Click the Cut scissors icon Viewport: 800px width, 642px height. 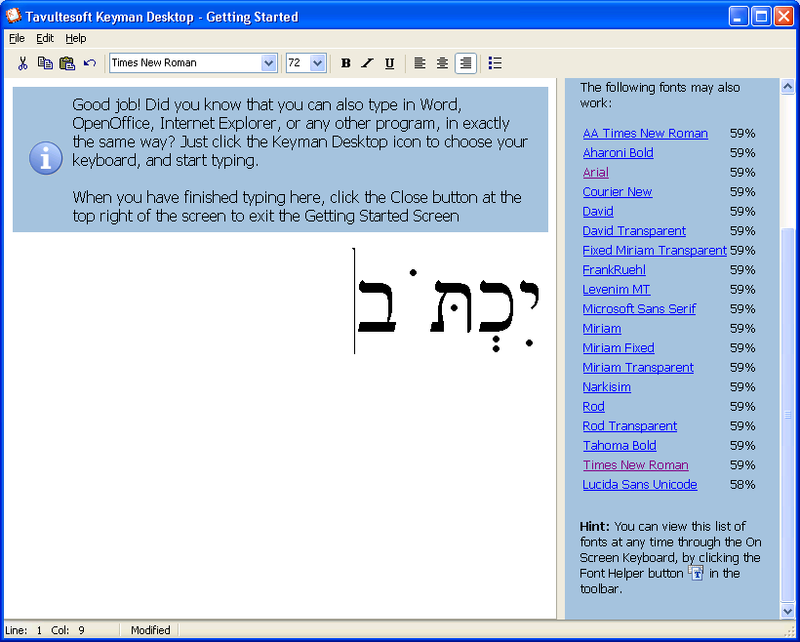[22, 63]
